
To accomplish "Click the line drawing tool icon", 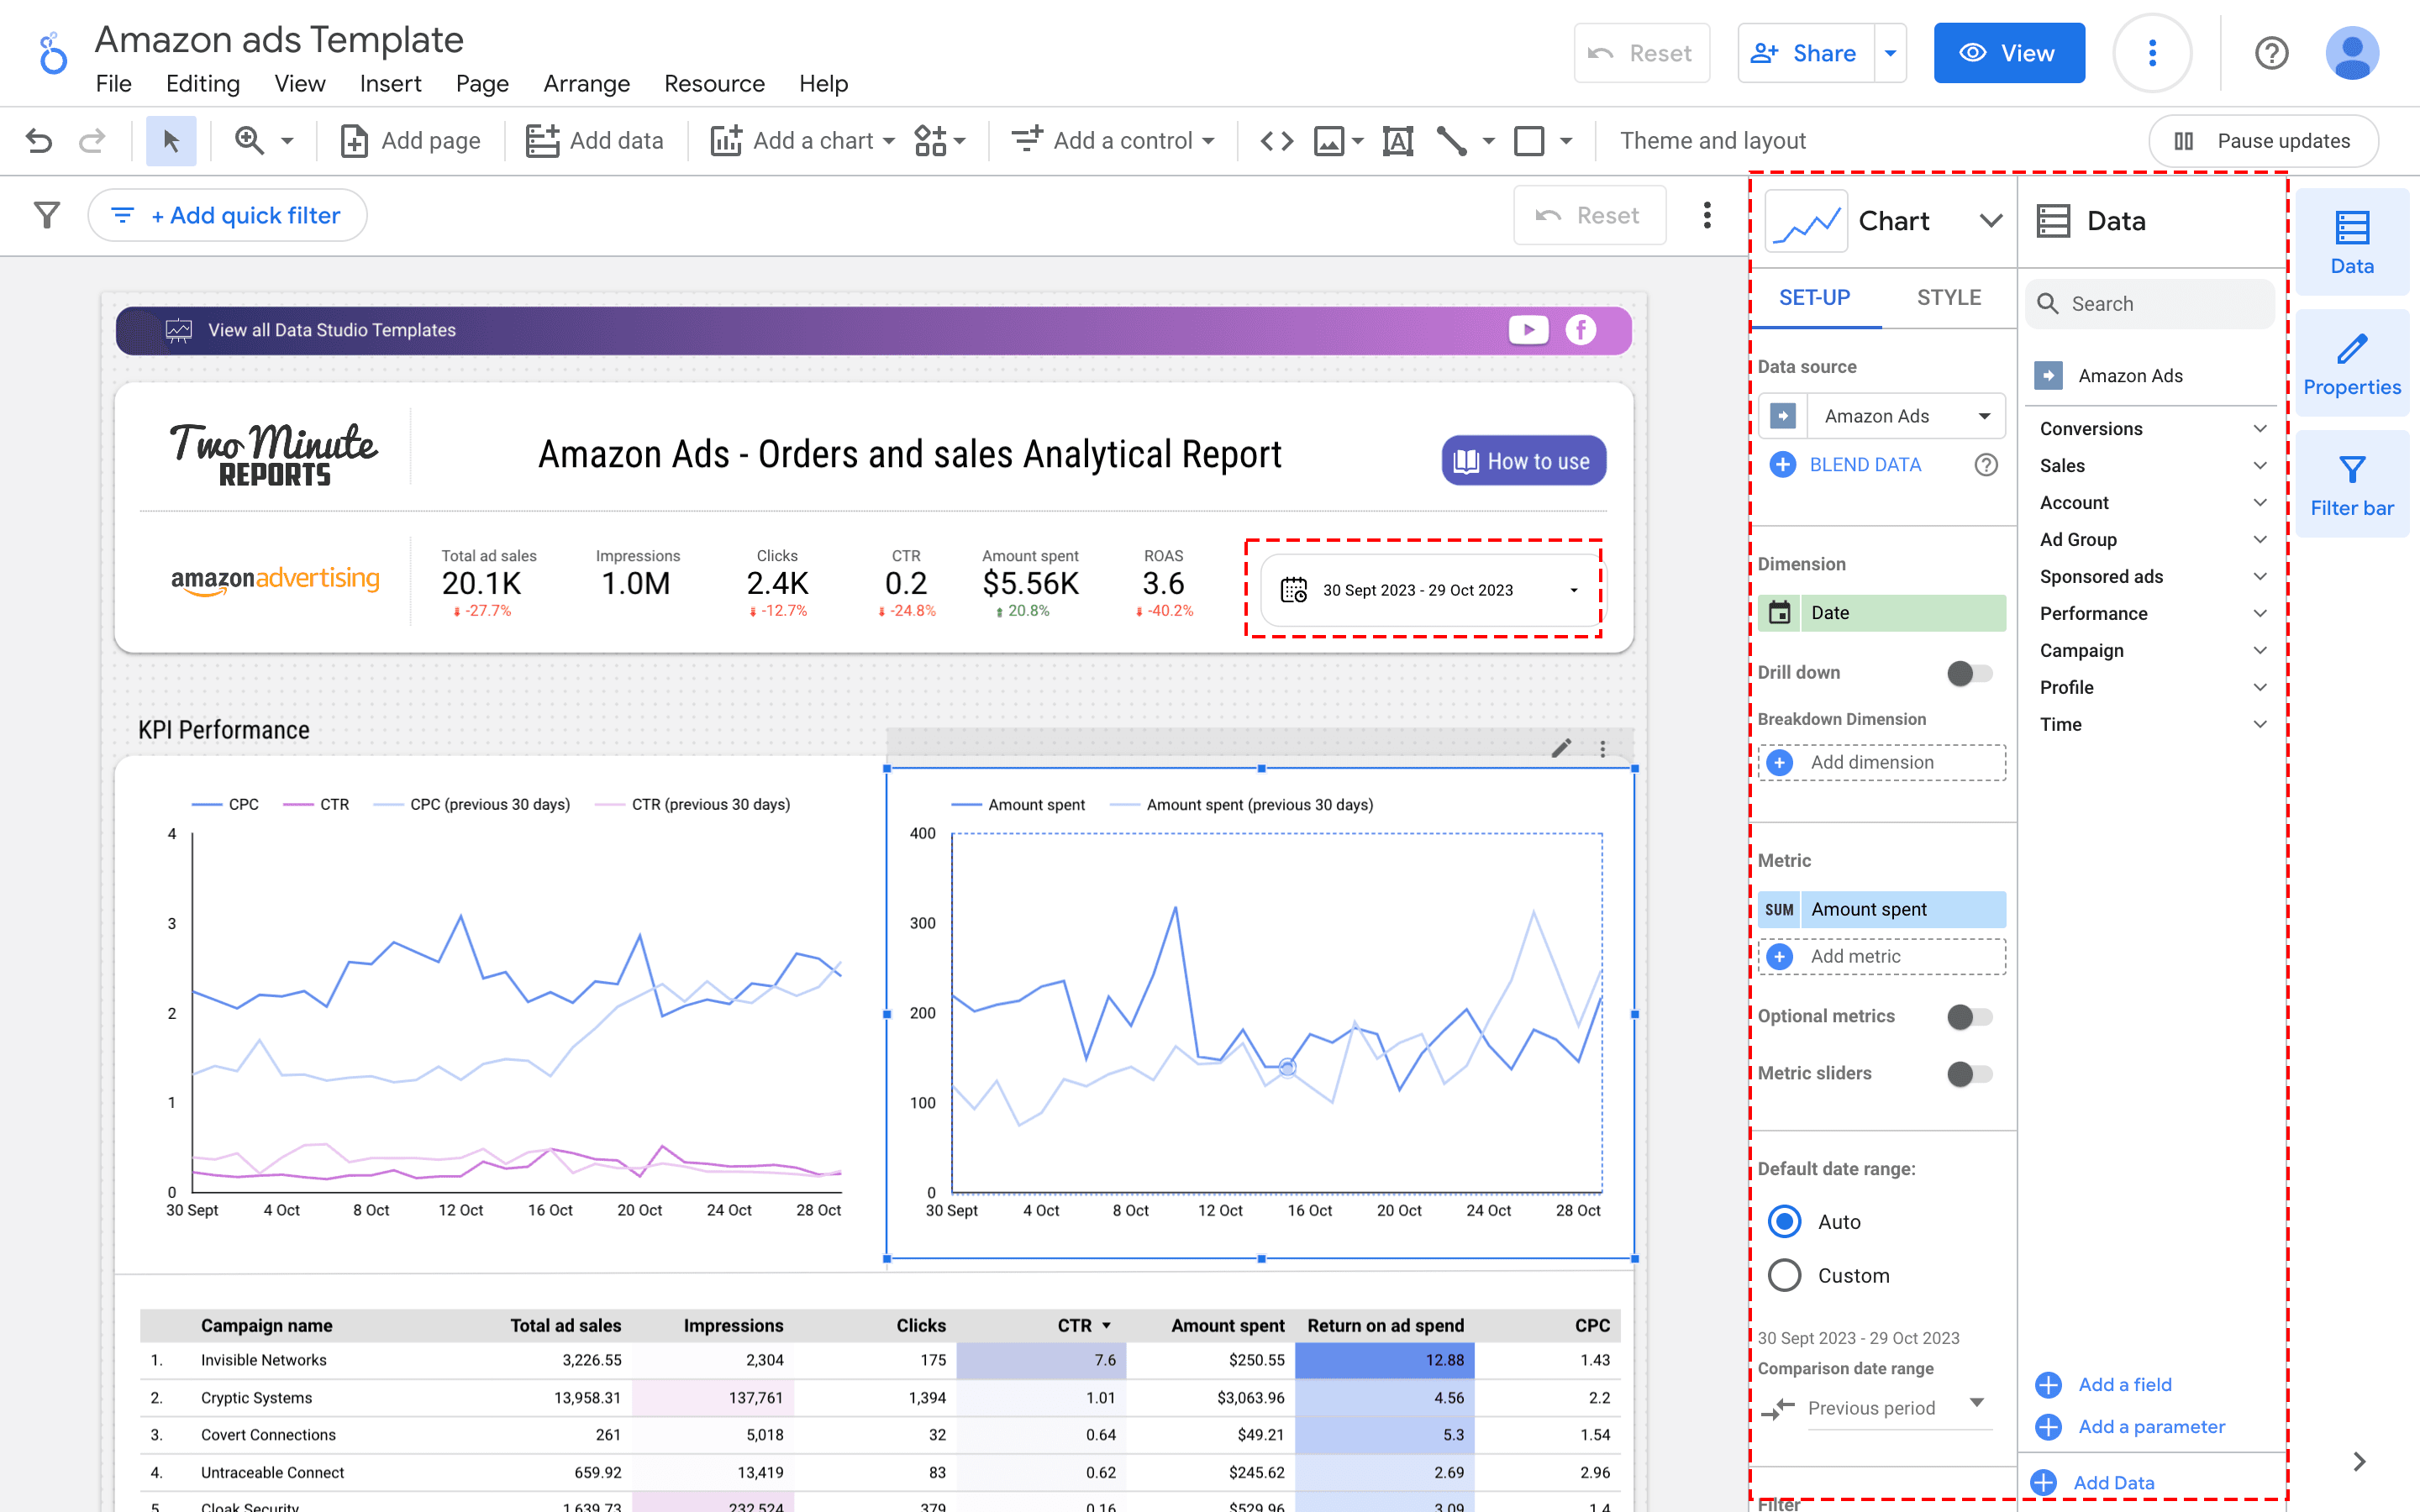I will click(x=1451, y=141).
